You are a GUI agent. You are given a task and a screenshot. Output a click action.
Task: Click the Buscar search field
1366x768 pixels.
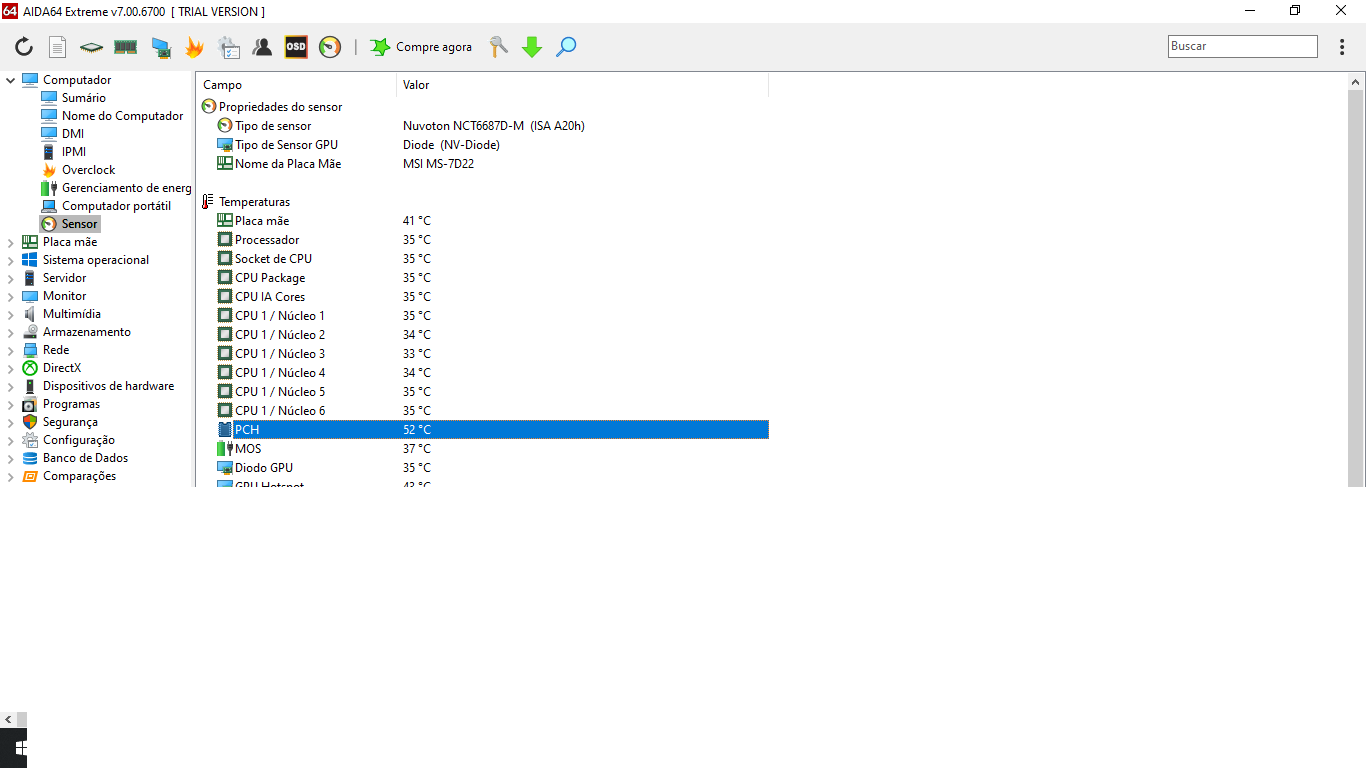[x=1243, y=46]
